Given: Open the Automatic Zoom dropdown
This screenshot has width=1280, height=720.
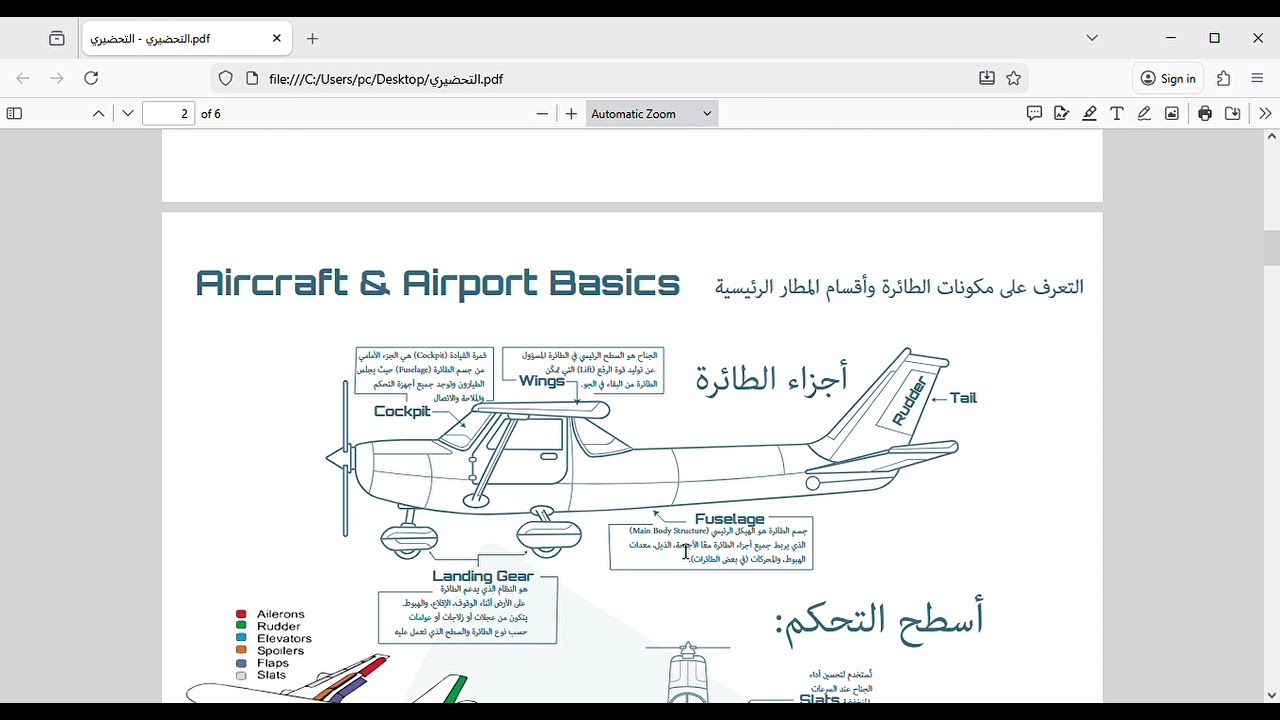Looking at the screenshot, I should (x=652, y=114).
